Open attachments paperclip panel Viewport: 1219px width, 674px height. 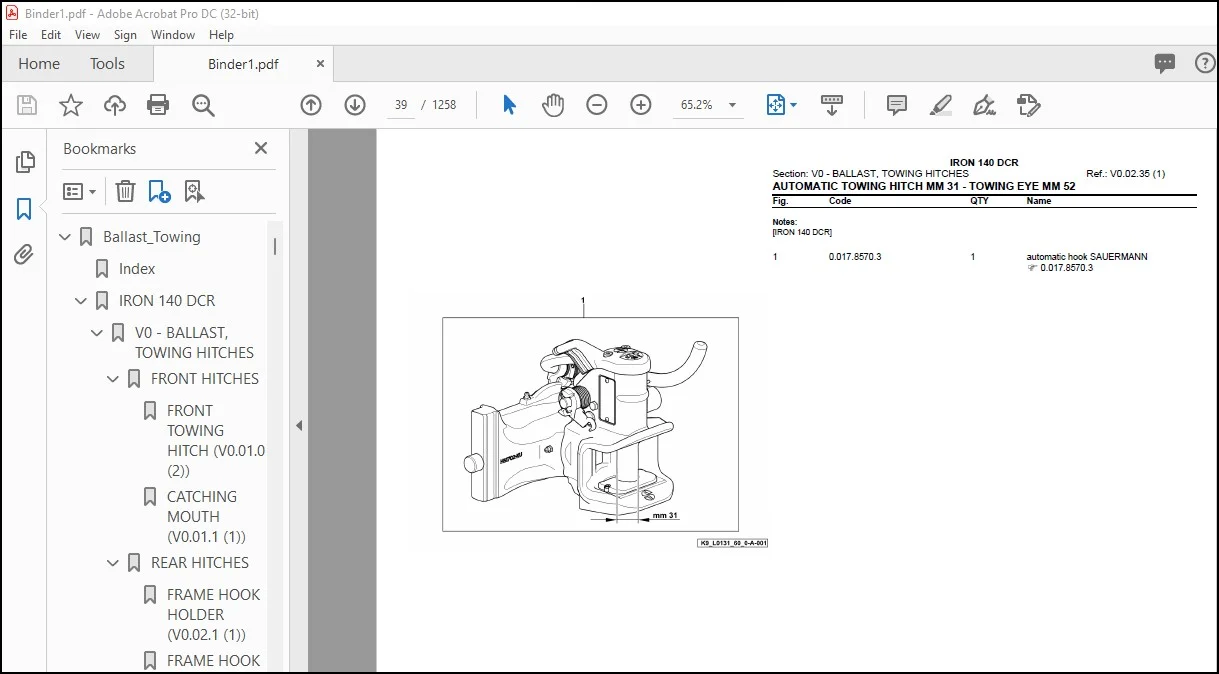pos(25,255)
